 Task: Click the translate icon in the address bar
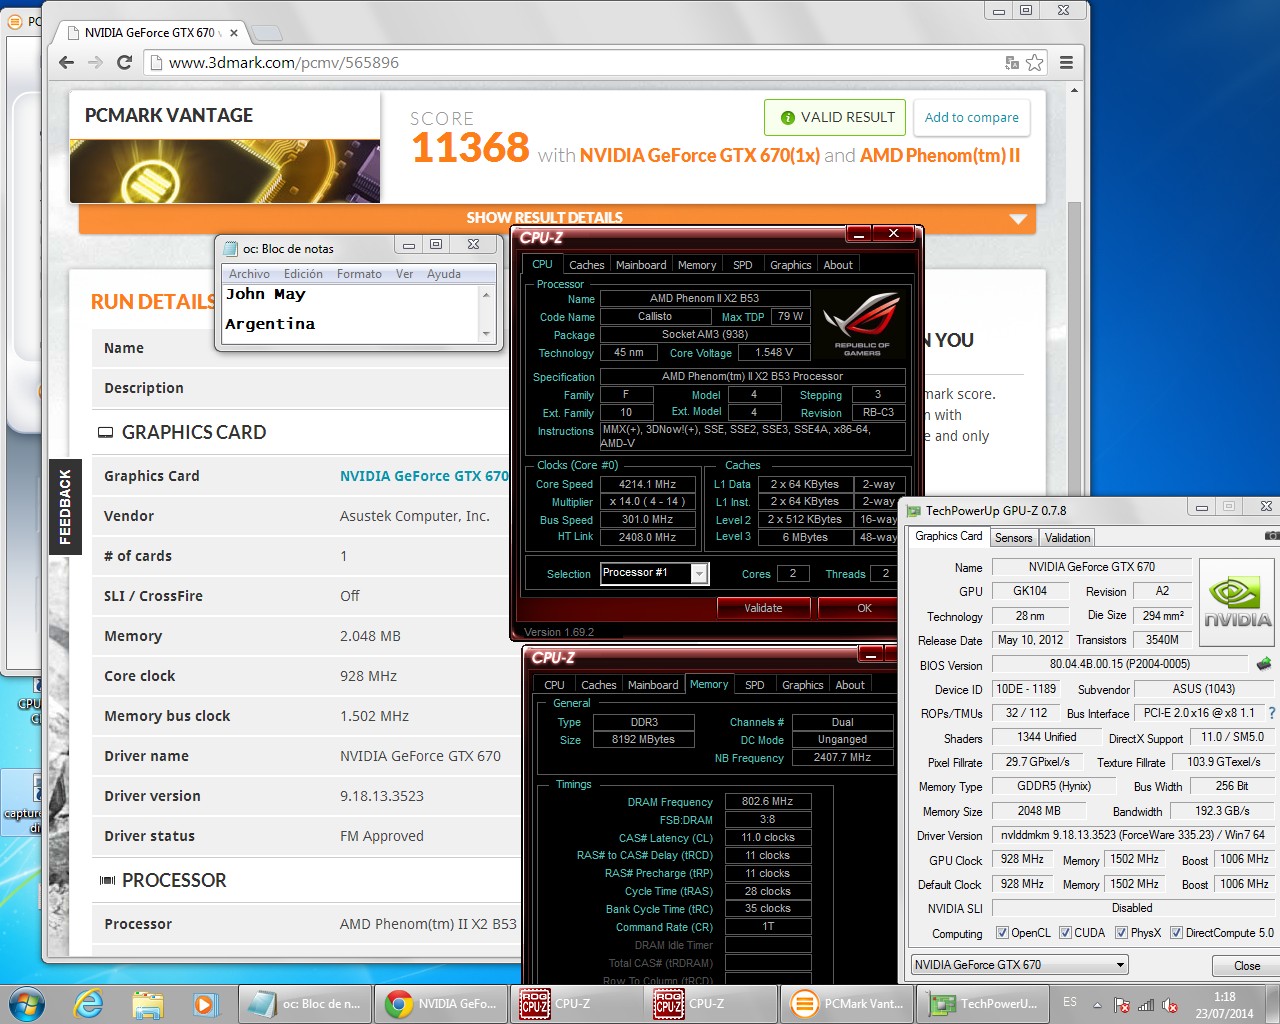point(1012,63)
